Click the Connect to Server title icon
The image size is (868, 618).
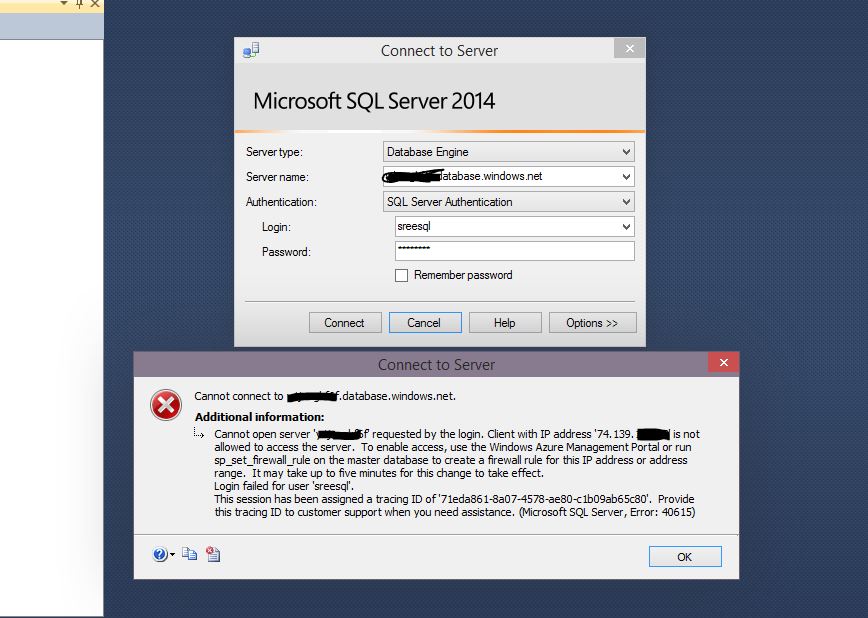(x=251, y=50)
